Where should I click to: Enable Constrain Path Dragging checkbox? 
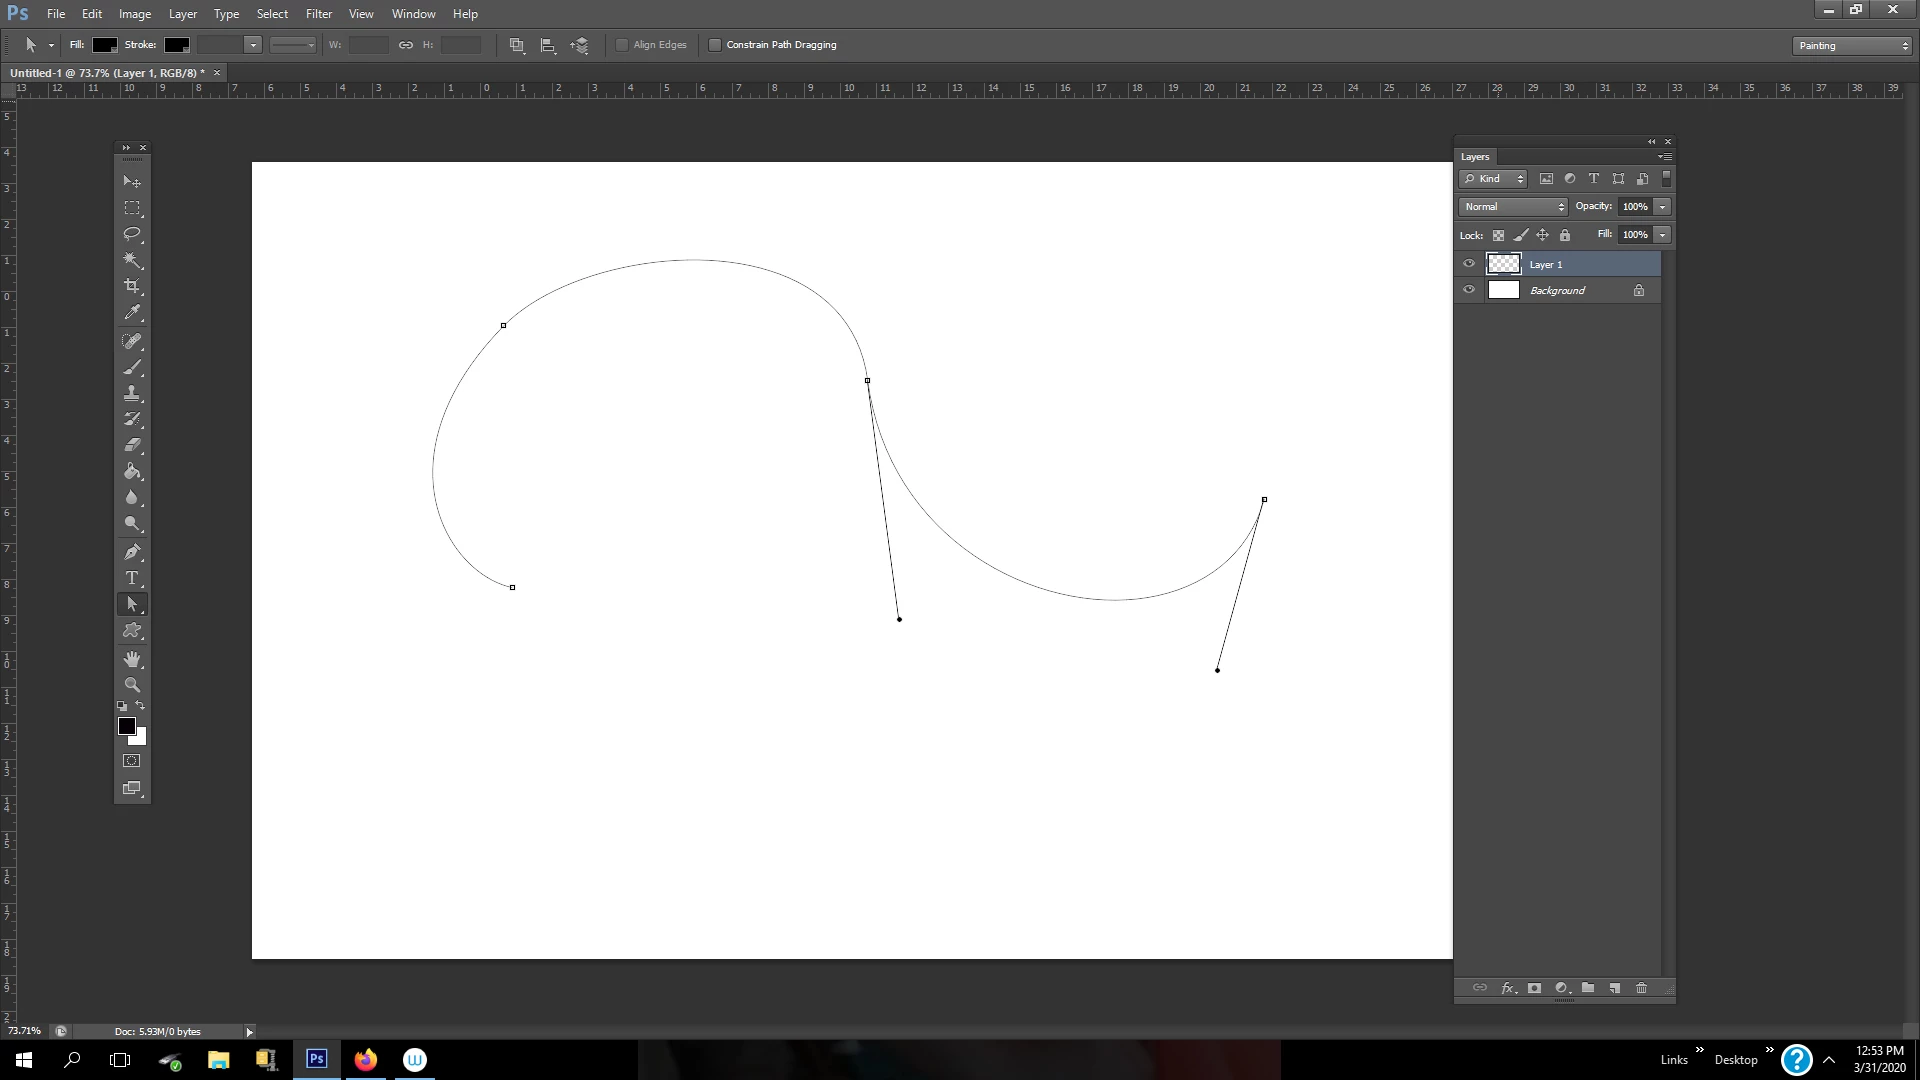pyautogui.click(x=715, y=45)
